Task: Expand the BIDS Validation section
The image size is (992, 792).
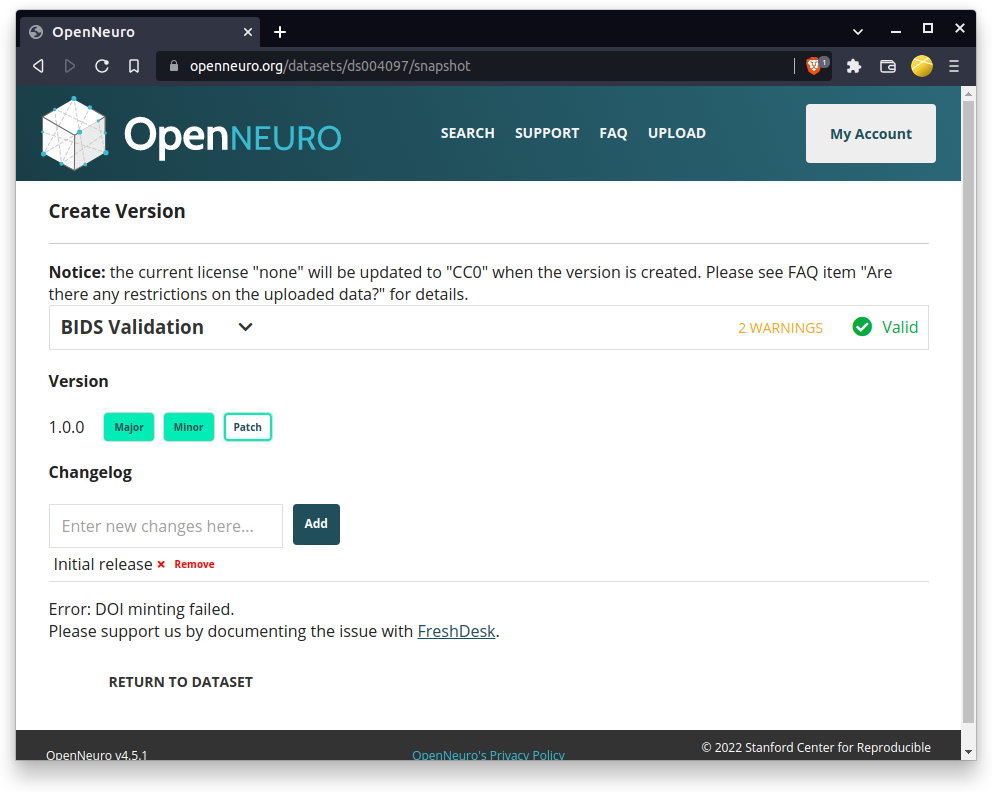Action: pyautogui.click(x=244, y=327)
